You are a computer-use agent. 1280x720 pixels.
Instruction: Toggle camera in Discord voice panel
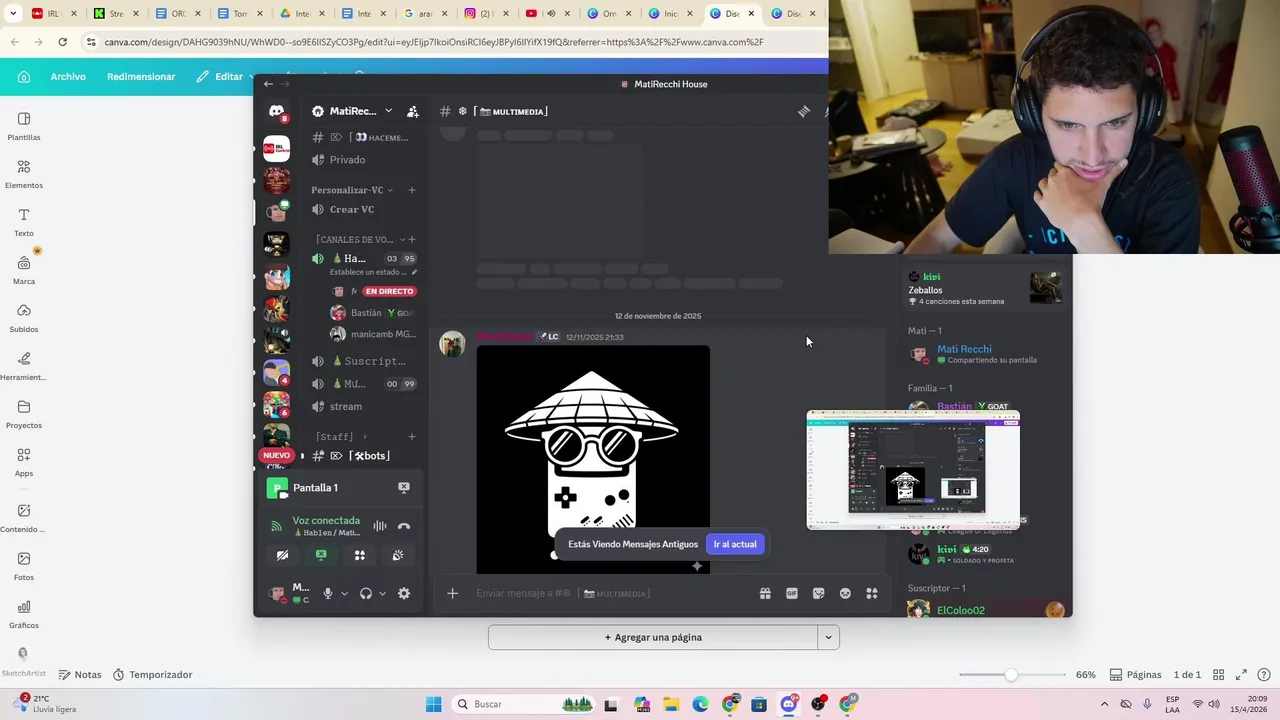click(282, 555)
